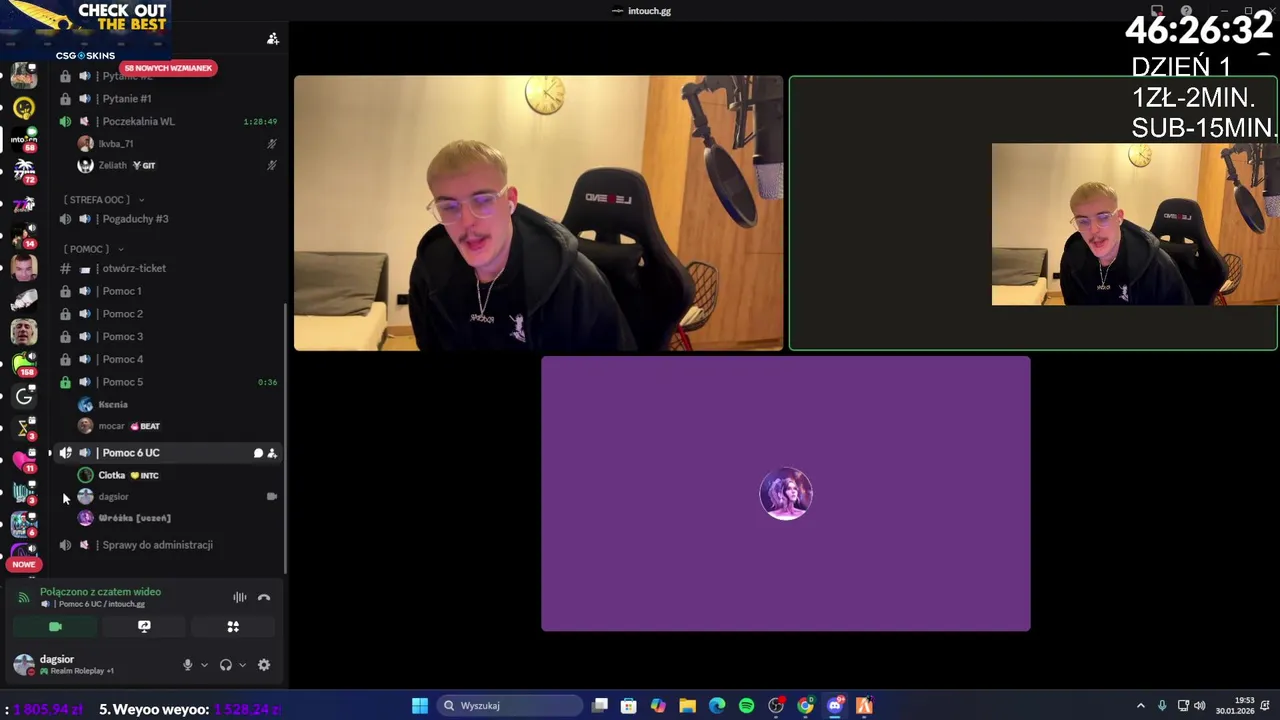The image size is (1280, 720).
Task: Focus the purple avatar participant tile
Action: [786, 494]
